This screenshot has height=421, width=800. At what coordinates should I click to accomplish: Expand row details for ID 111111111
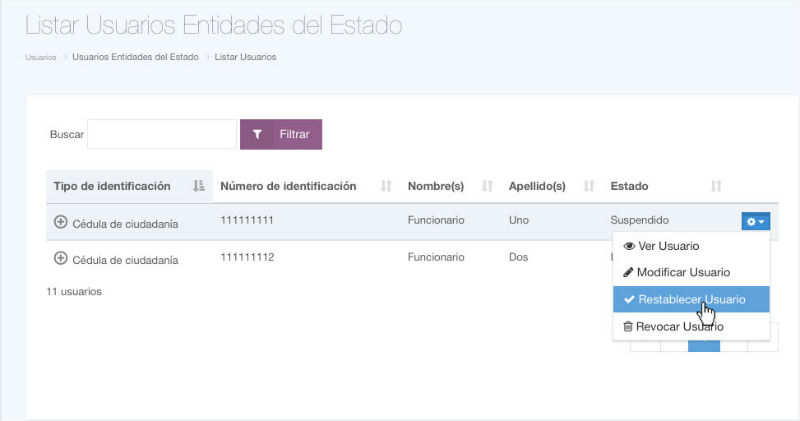tap(60, 221)
